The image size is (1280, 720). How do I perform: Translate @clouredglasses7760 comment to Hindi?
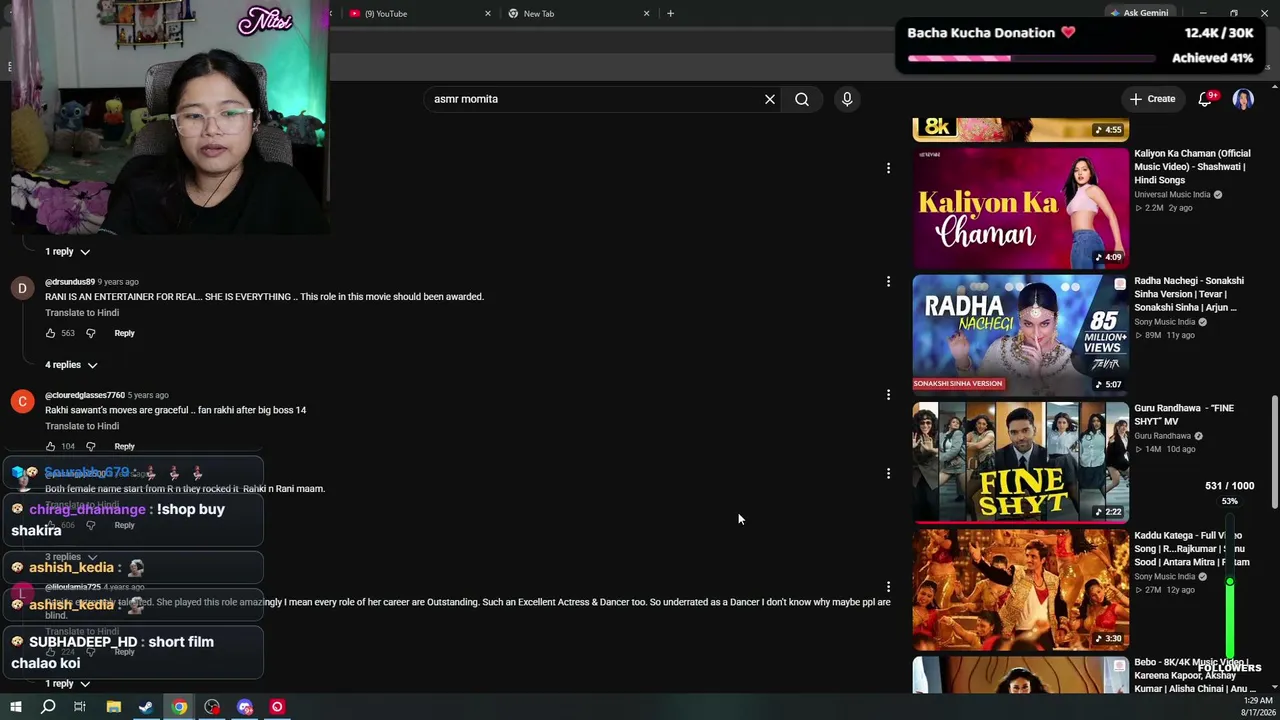[82, 426]
